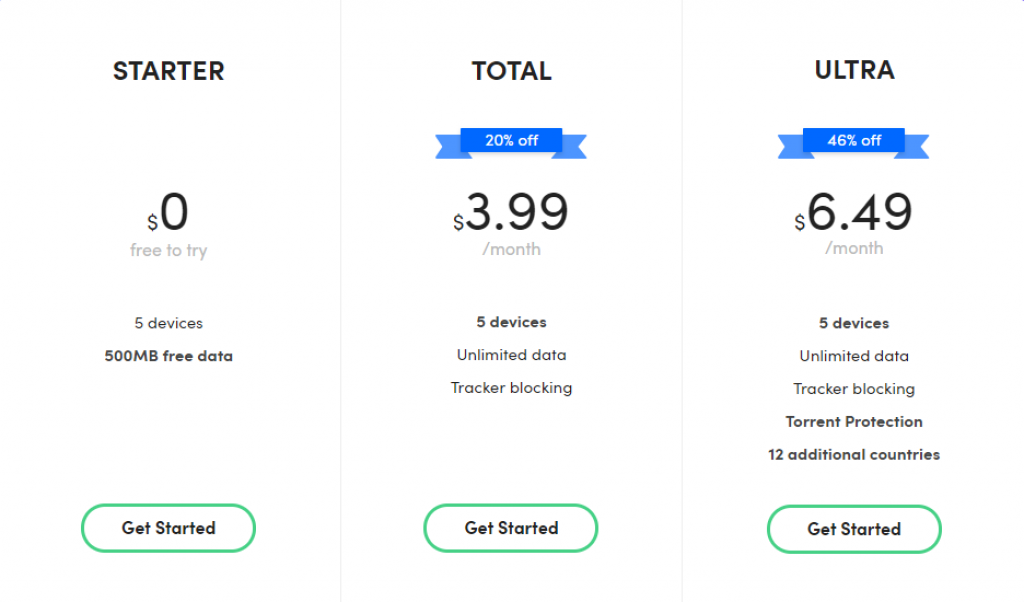This screenshot has width=1024, height=602.
Task: Click the 46% off ribbon badge
Action: click(x=854, y=143)
